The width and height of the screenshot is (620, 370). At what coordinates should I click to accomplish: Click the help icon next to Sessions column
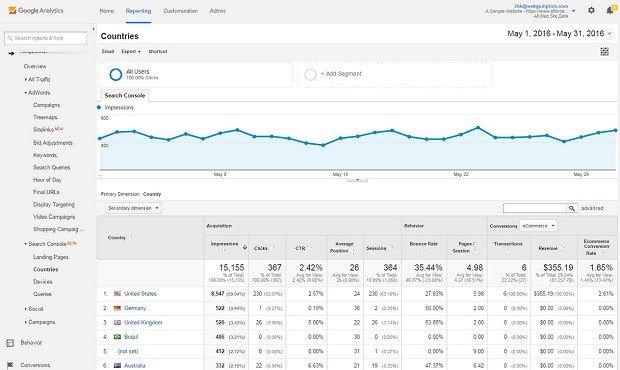[392, 248]
